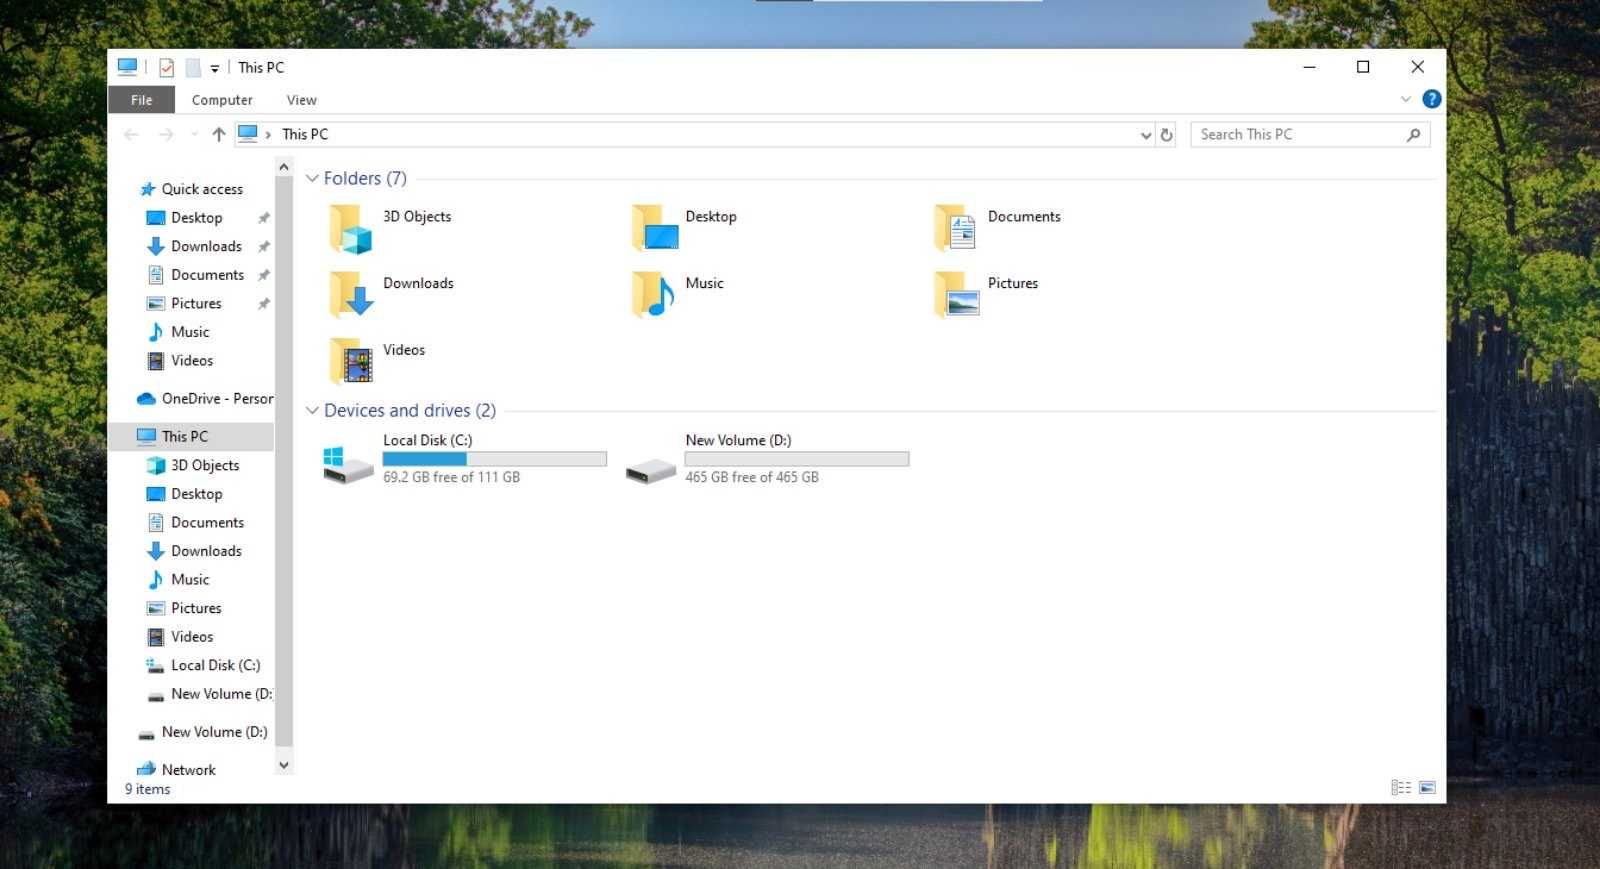Open Pictures under This PC in sidebar
The height and width of the screenshot is (869, 1600).
pos(184,608)
